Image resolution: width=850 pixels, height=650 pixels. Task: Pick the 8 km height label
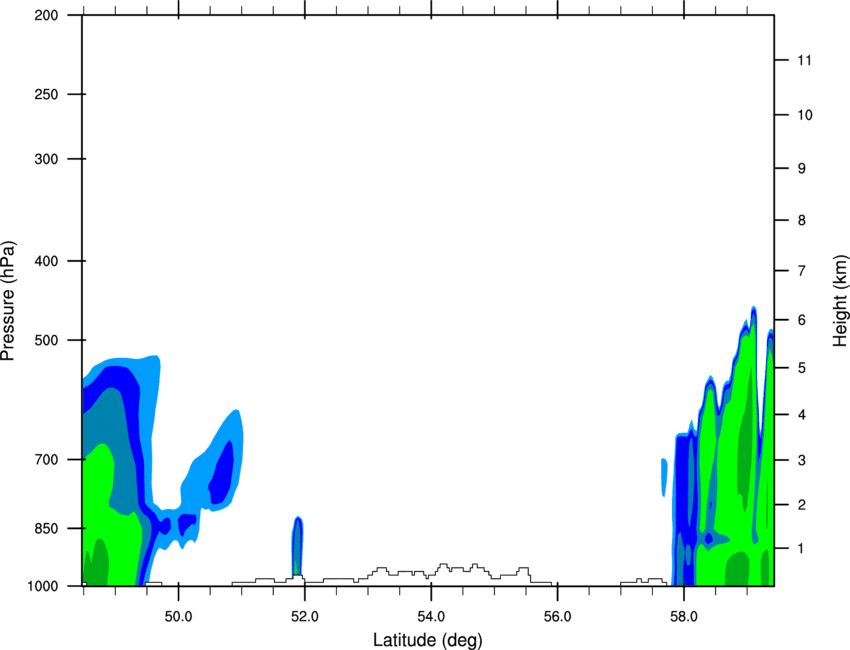tap(802, 220)
